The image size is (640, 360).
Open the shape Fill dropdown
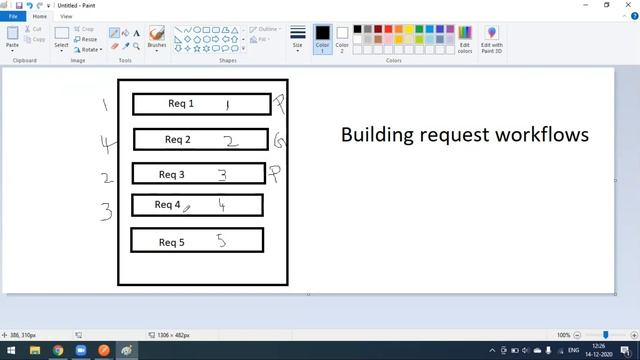pos(260,40)
